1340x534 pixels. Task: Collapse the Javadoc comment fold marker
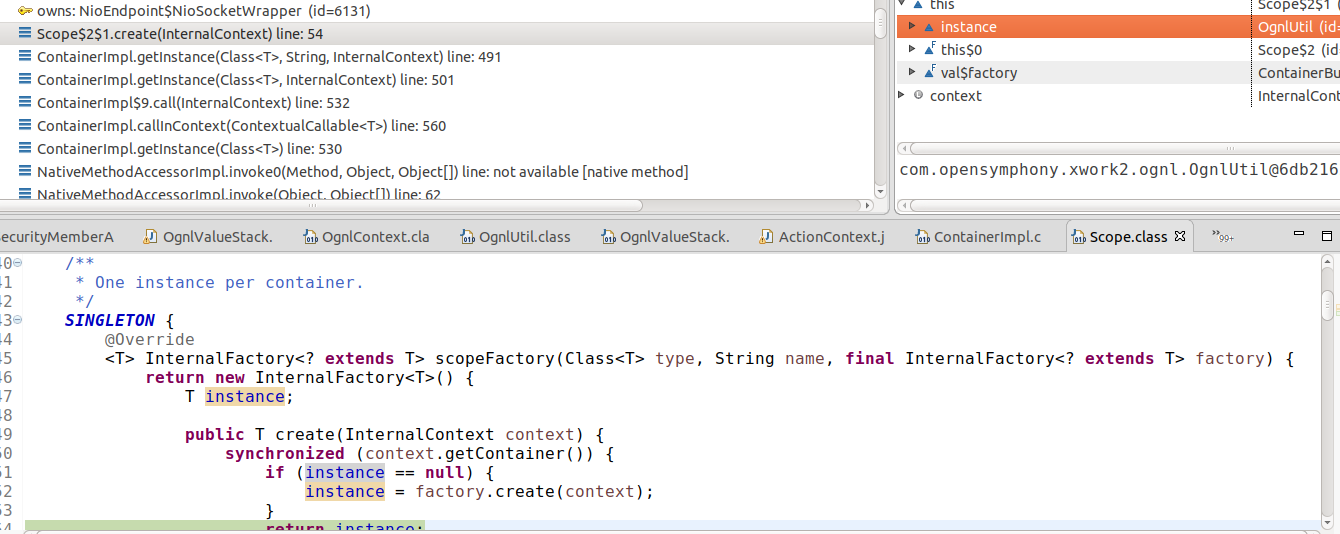click(x=19, y=264)
